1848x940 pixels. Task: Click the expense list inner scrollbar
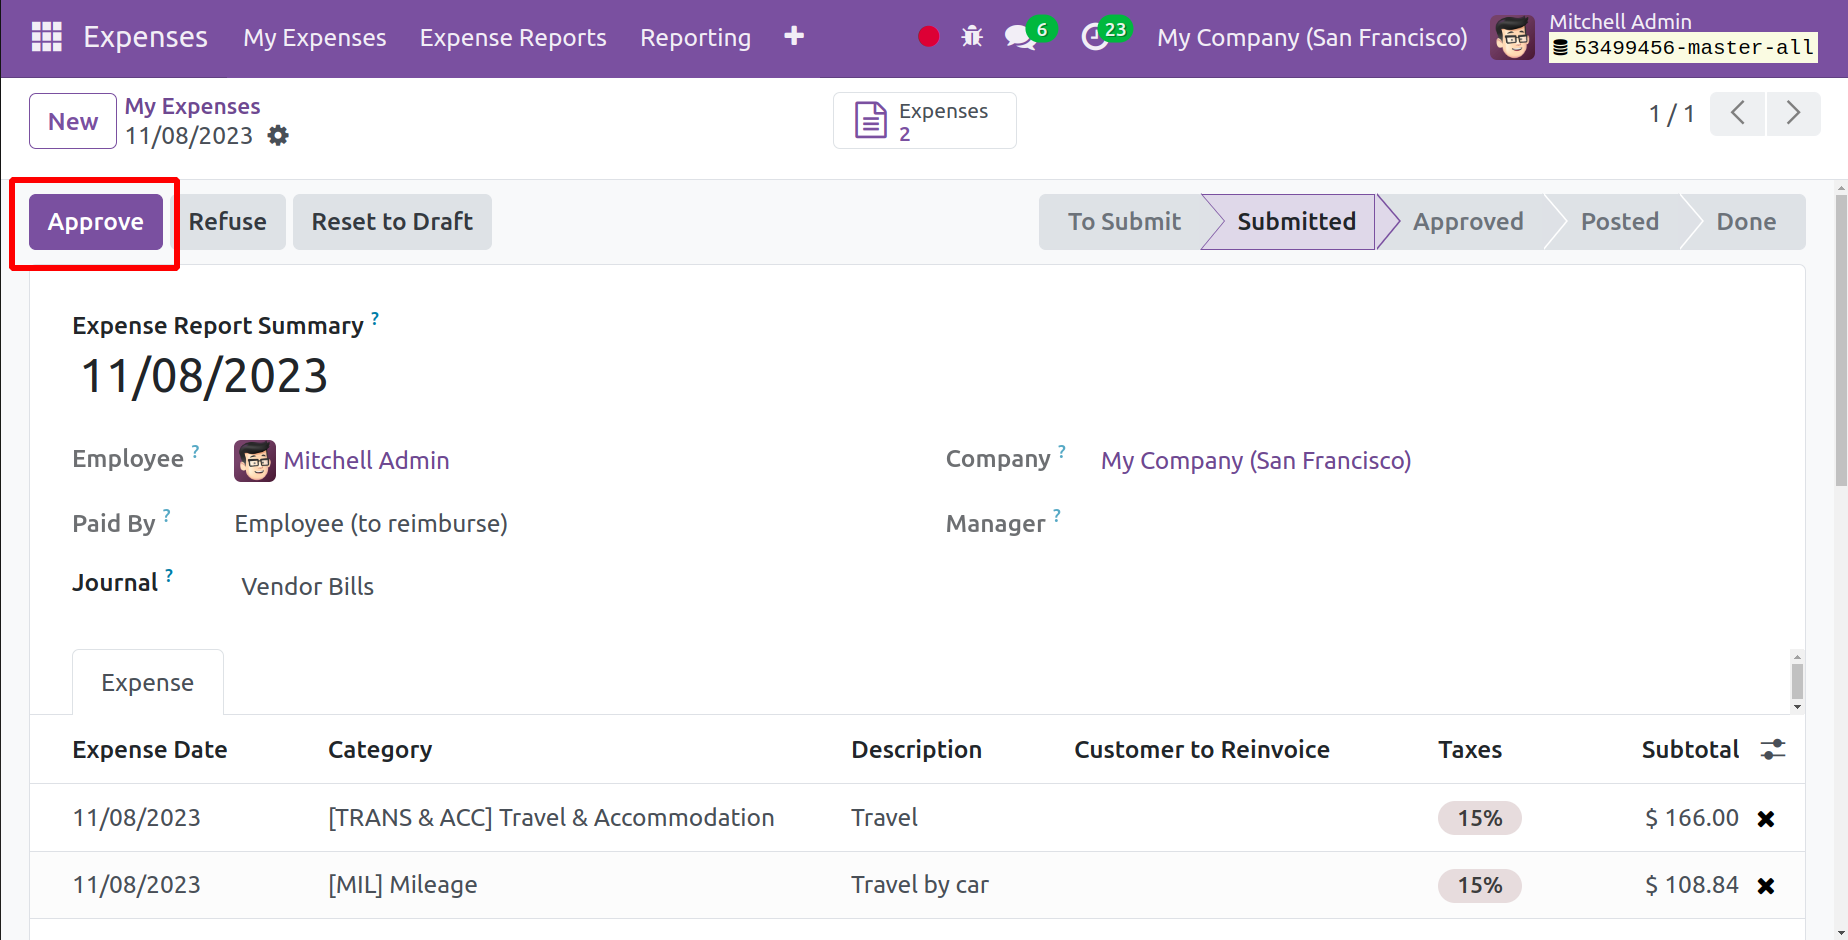point(1797,682)
